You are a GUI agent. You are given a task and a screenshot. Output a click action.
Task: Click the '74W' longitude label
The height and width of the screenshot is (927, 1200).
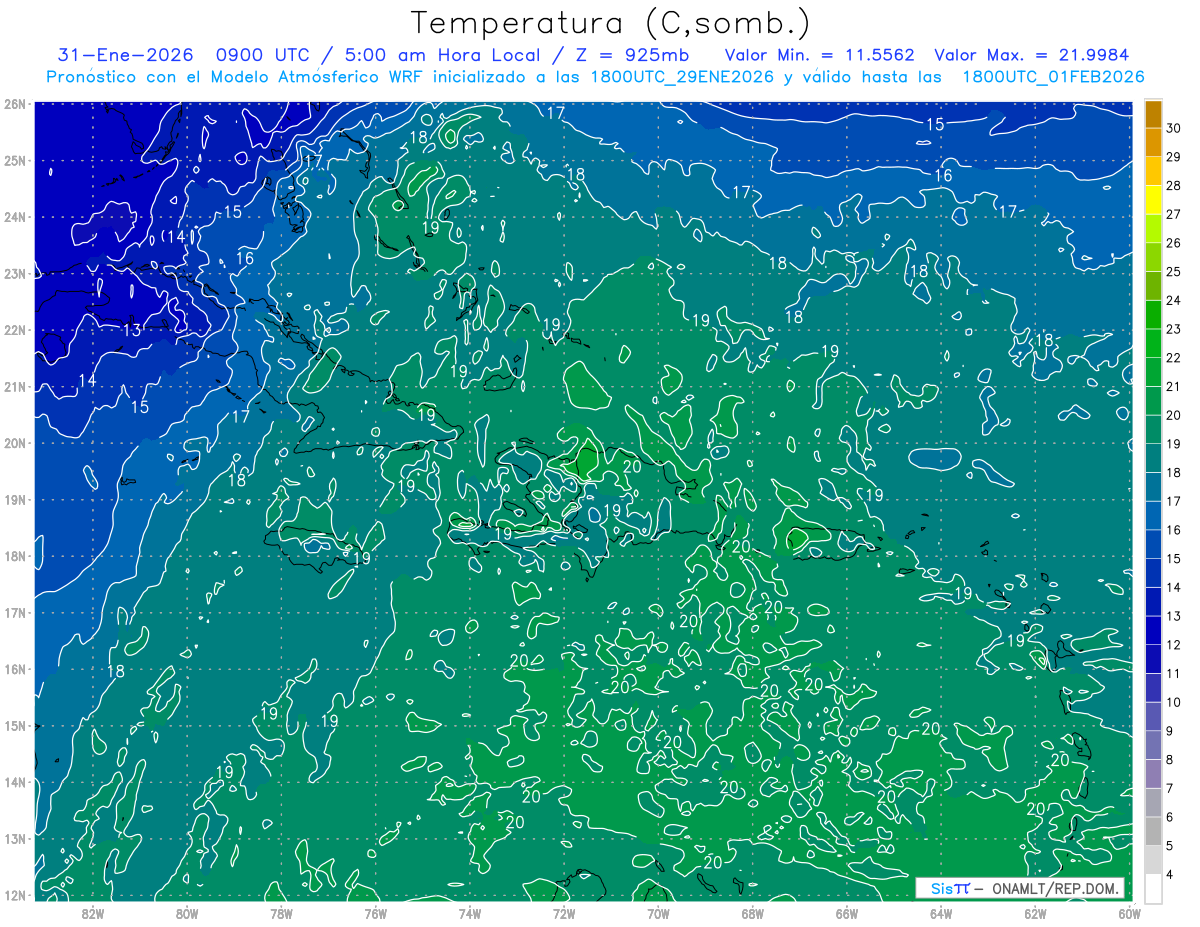pos(470,913)
